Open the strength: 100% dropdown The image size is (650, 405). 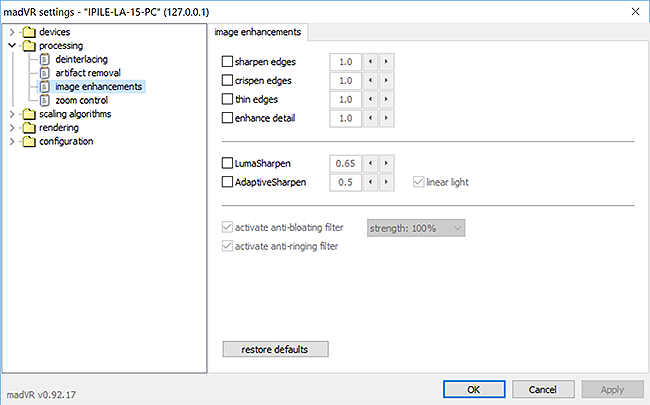tap(416, 228)
